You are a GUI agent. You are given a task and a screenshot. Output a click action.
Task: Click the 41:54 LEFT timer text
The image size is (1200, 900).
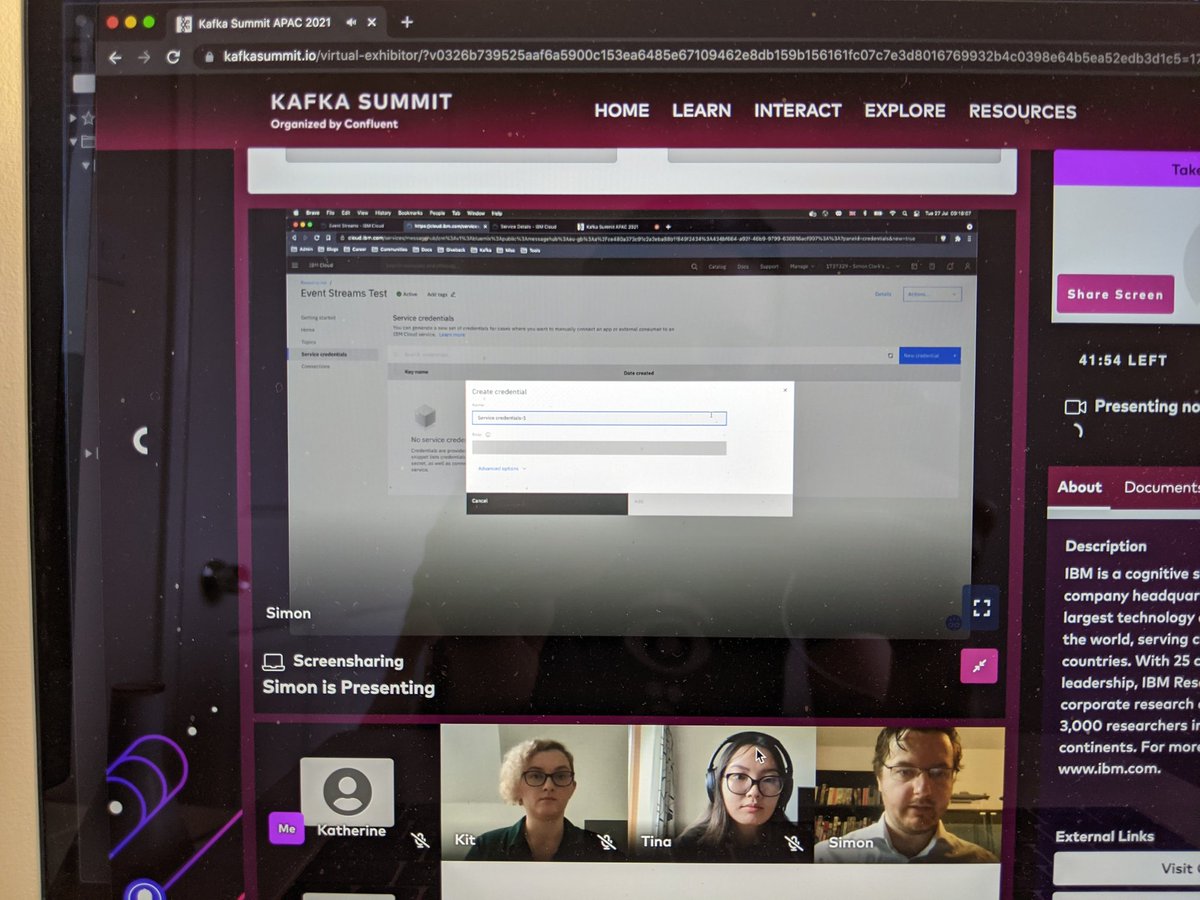[x=1122, y=360]
